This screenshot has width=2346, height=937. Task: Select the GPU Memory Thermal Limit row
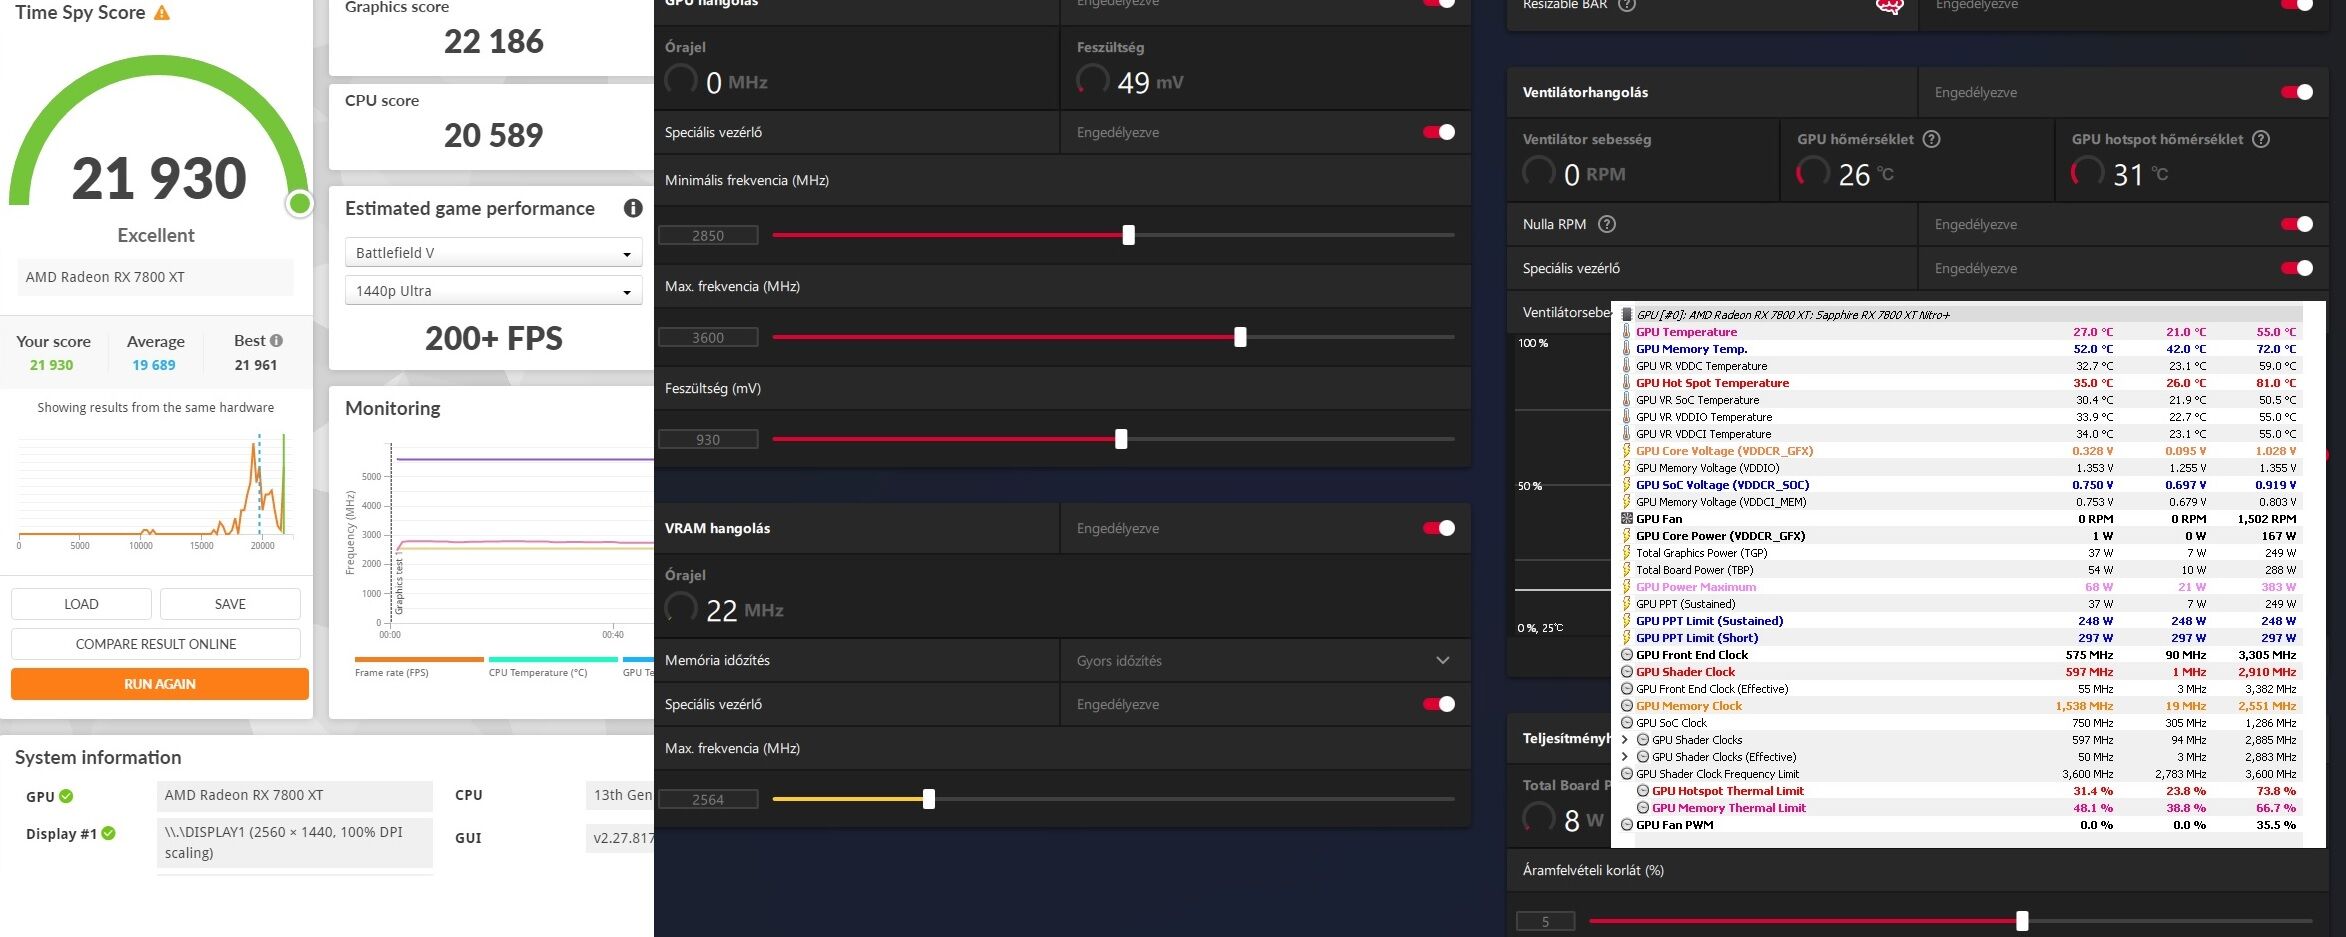click(1960, 808)
